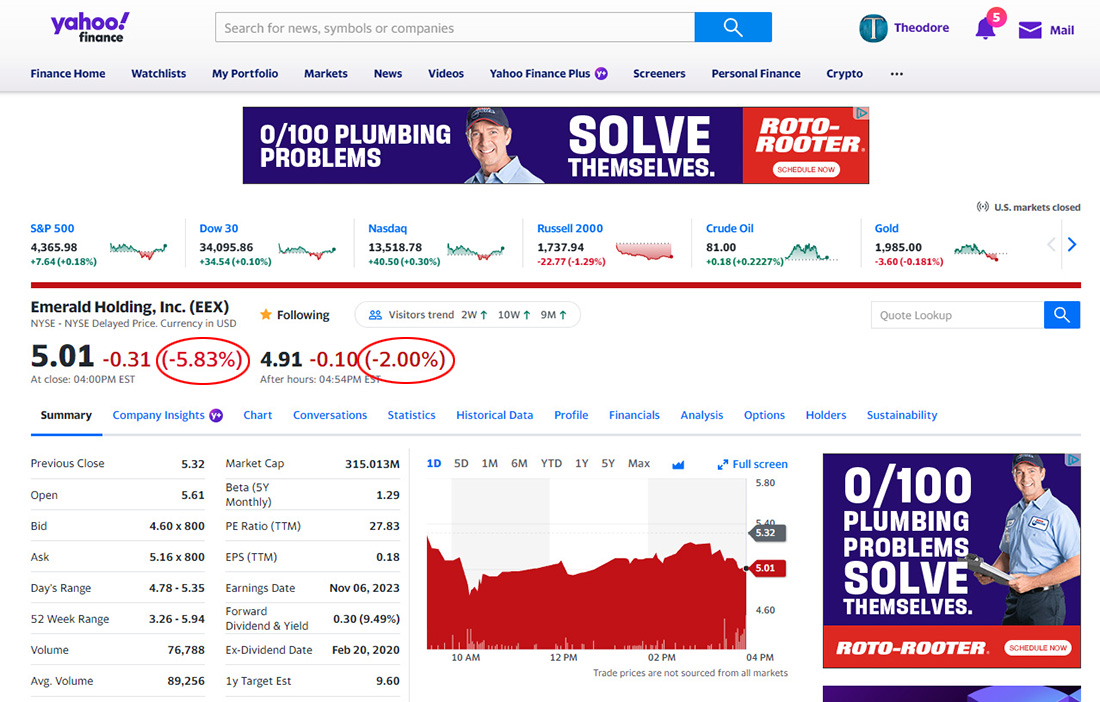Viewport: 1100px width, 702px height.
Task: Open the Profile tab
Action: (x=571, y=415)
